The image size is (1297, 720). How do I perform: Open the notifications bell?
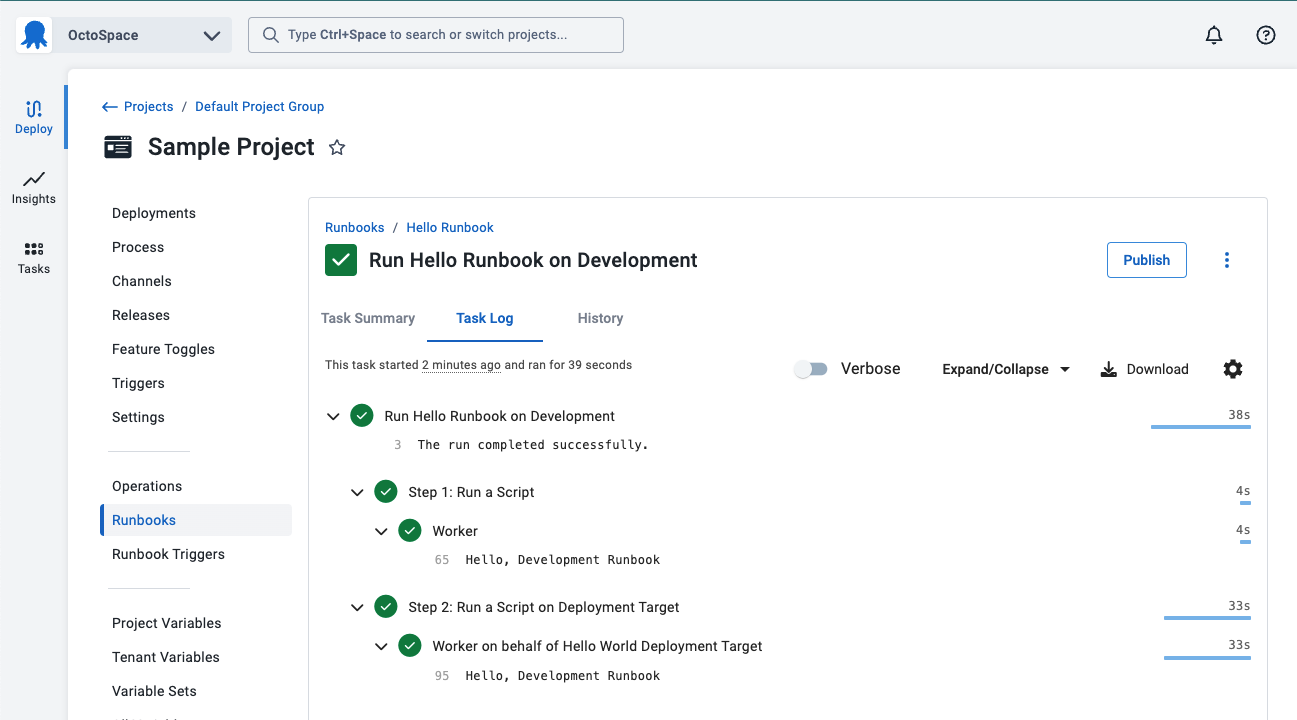click(1214, 35)
